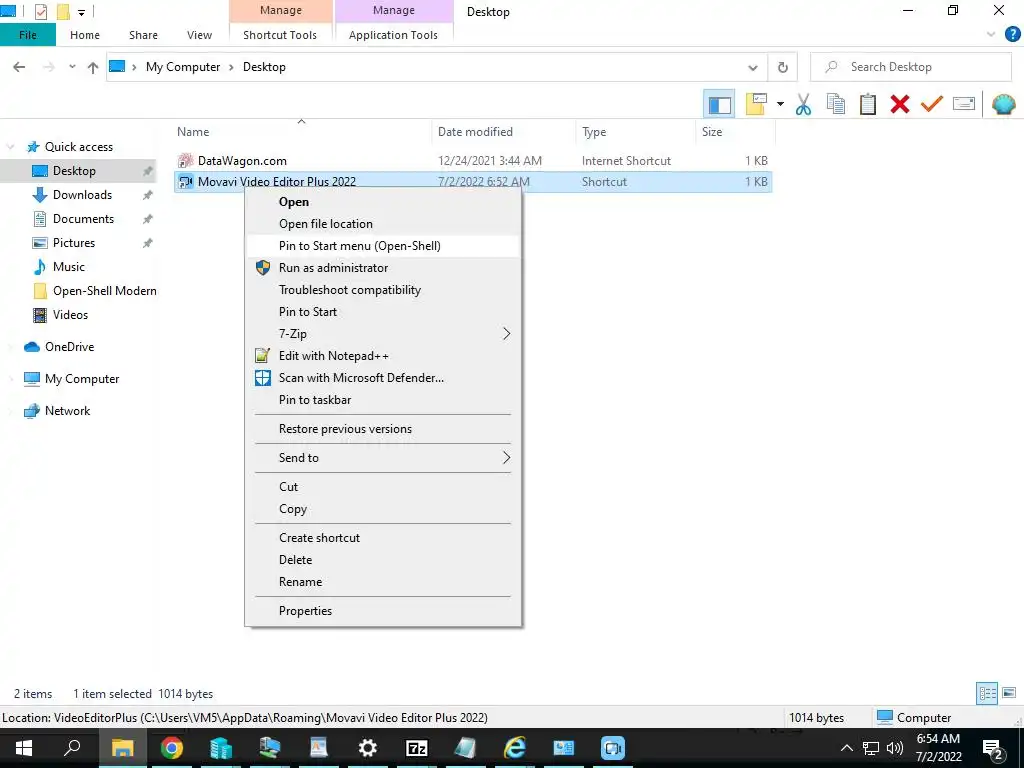
Task: Collapse the Quick access tree node
Action: point(10,147)
